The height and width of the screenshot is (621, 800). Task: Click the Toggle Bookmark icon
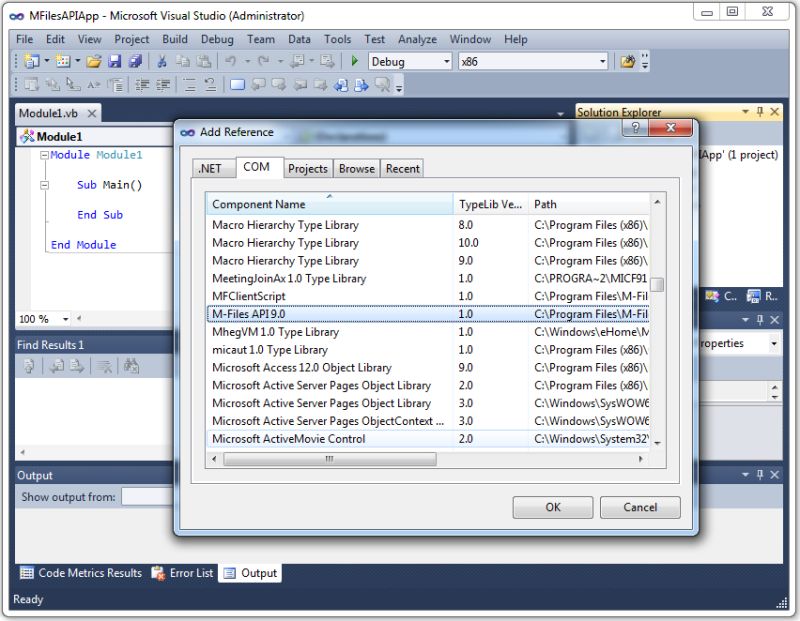(237, 85)
